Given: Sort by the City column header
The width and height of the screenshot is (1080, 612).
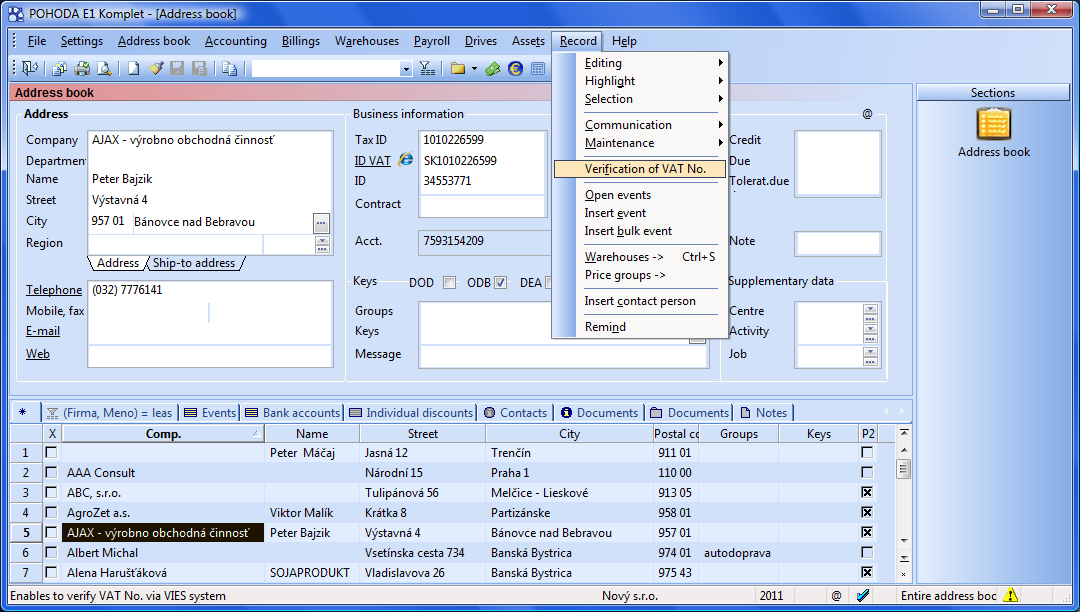Looking at the screenshot, I should coord(569,434).
